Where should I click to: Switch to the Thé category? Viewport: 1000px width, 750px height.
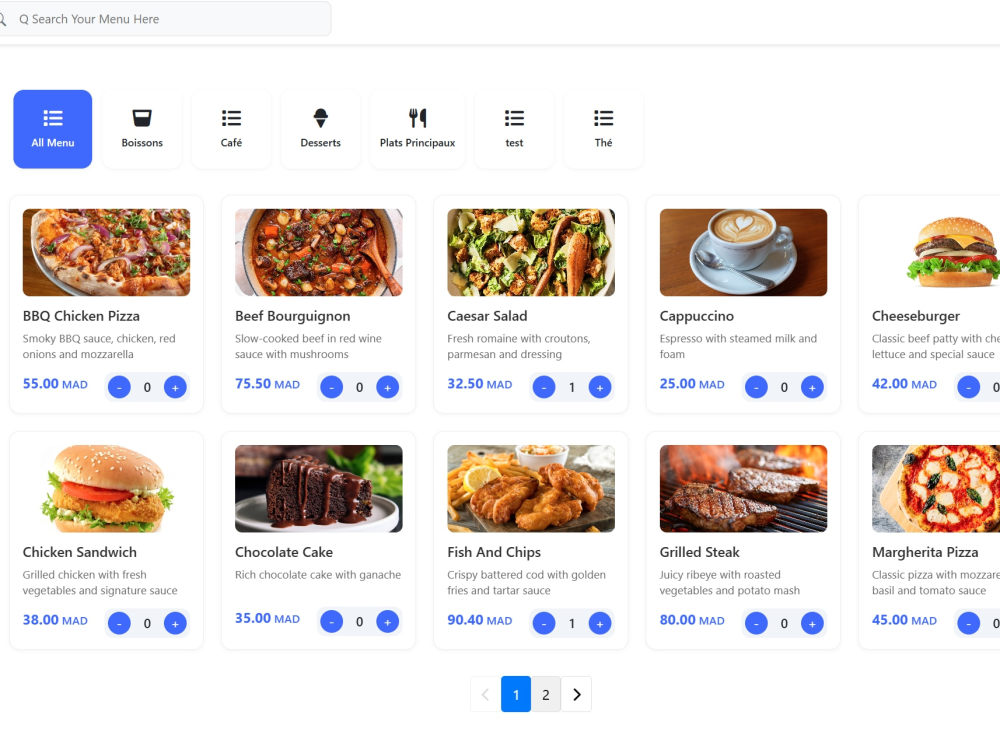point(603,129)
